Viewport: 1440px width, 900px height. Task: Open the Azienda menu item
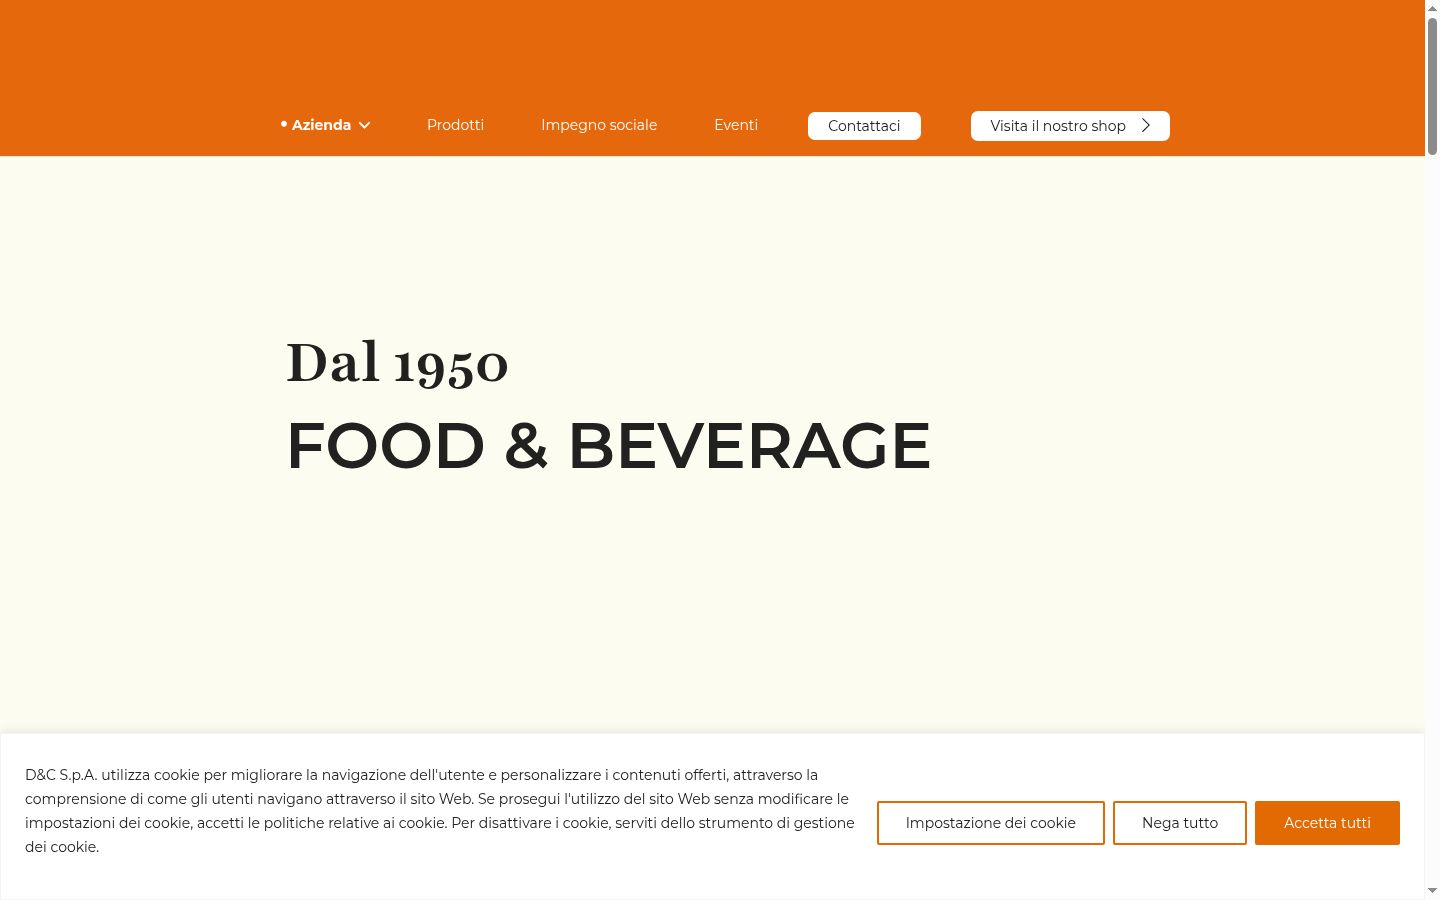point(321,125)
